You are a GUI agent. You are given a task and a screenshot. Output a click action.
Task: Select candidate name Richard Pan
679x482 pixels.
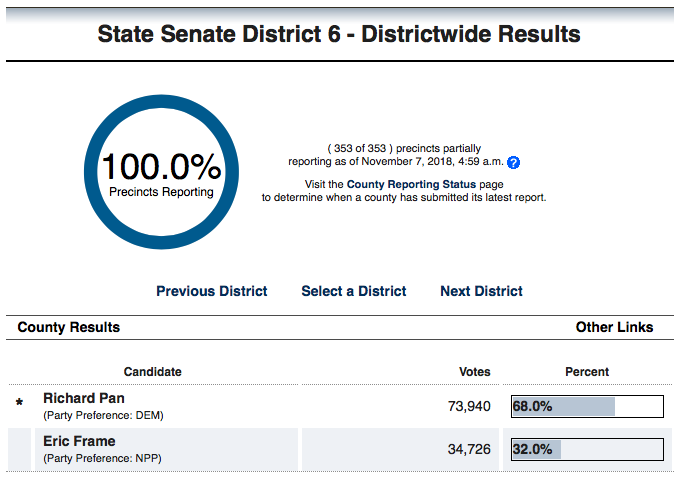coord(84,398)
